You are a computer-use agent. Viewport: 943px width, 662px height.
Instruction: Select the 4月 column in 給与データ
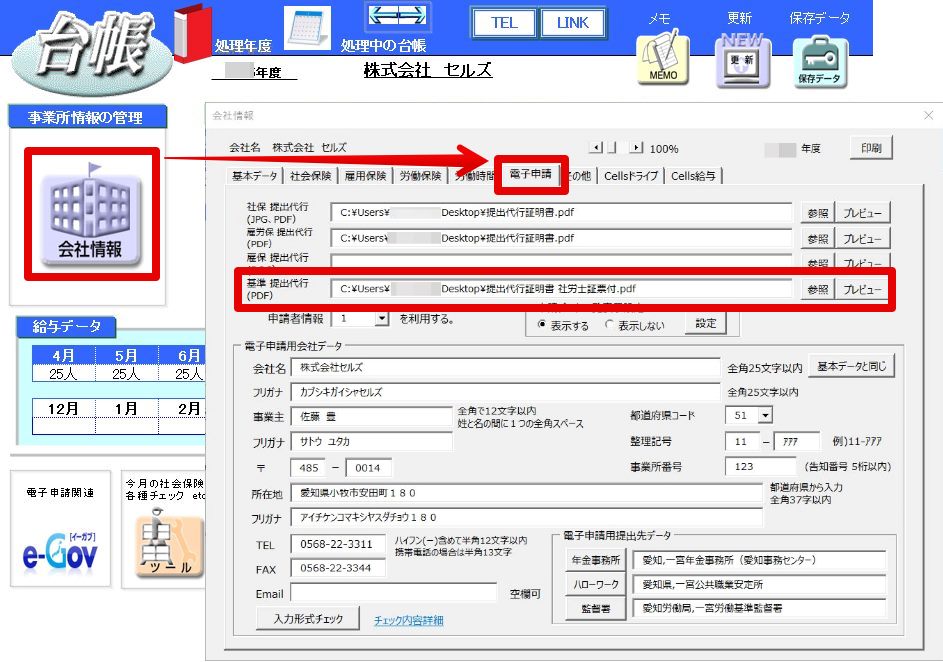(x=64, y=355)
